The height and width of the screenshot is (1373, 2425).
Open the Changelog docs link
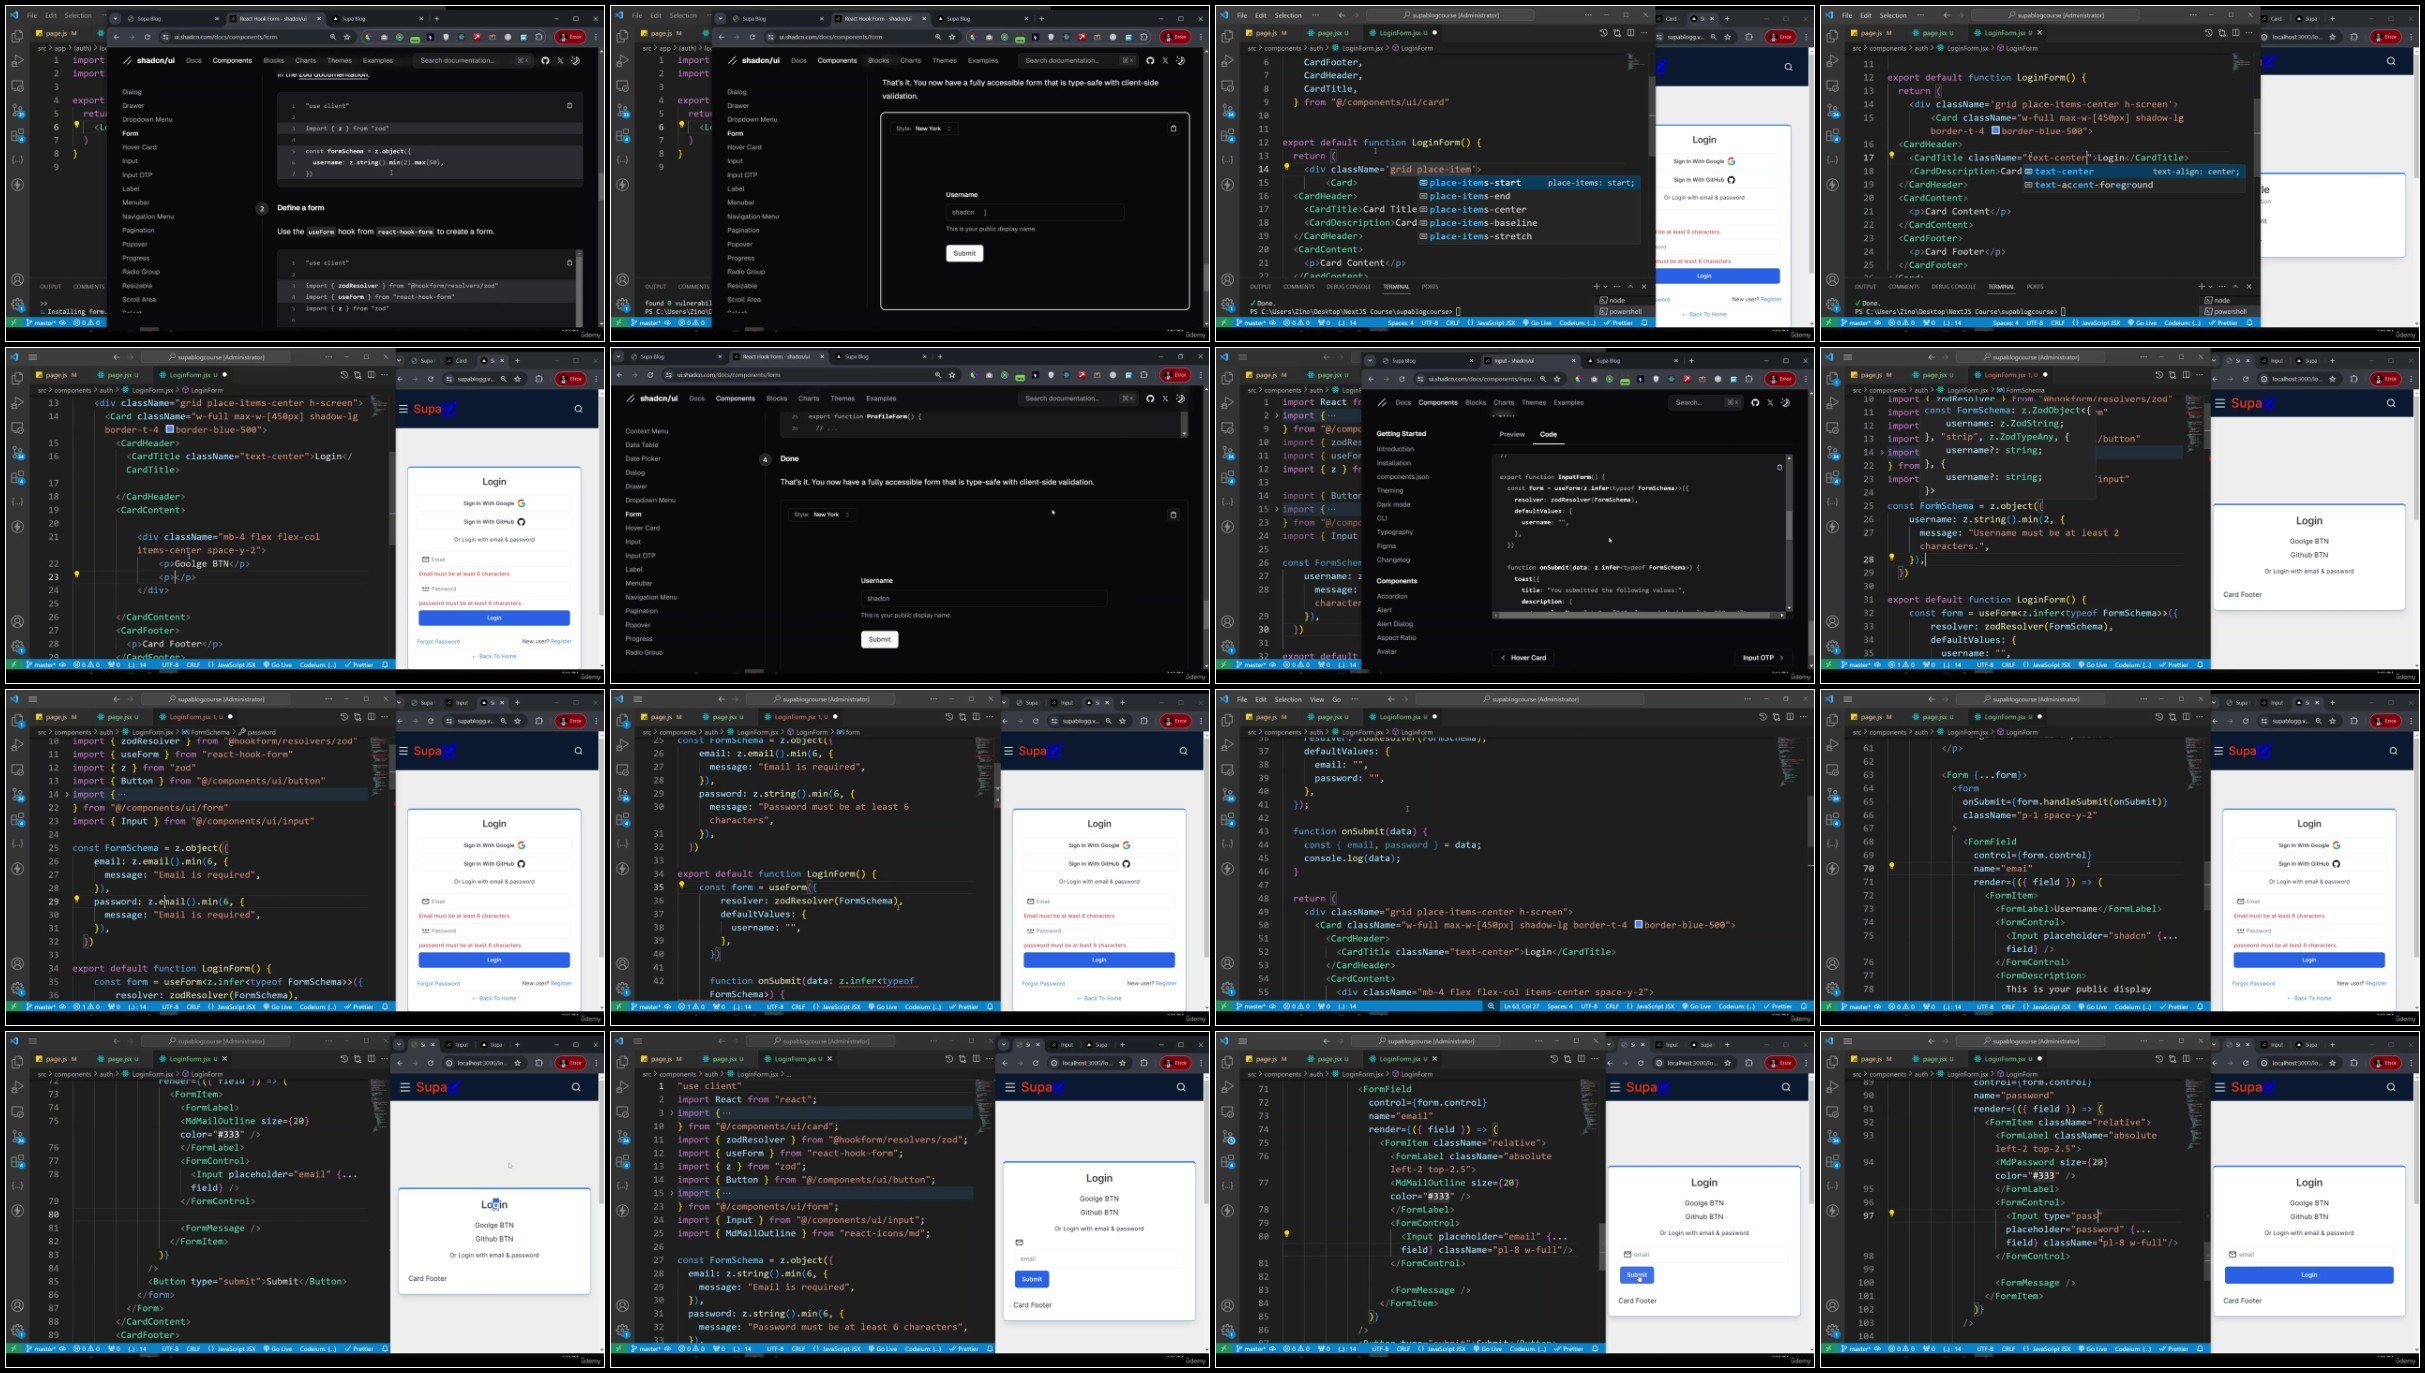click(x=1392, y=560)
